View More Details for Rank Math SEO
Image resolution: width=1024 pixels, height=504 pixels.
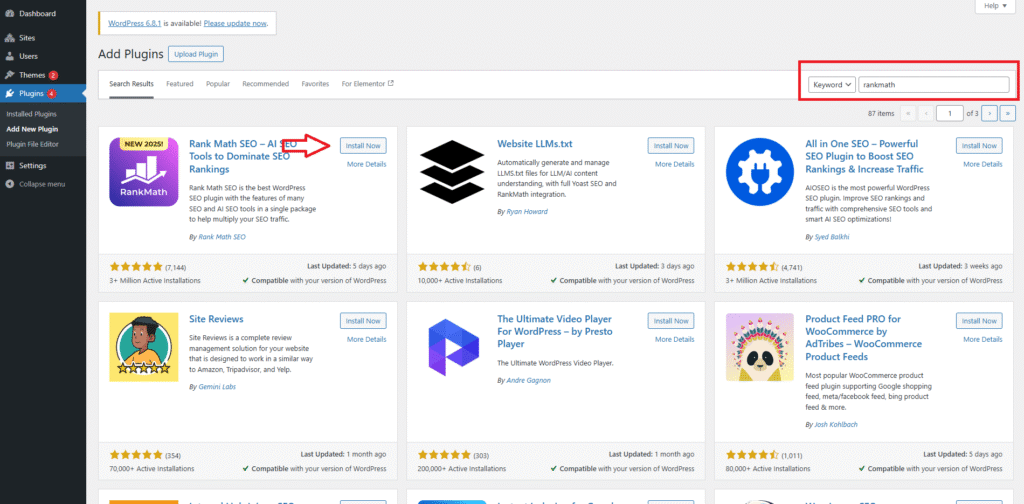click(x=366, y=165)
